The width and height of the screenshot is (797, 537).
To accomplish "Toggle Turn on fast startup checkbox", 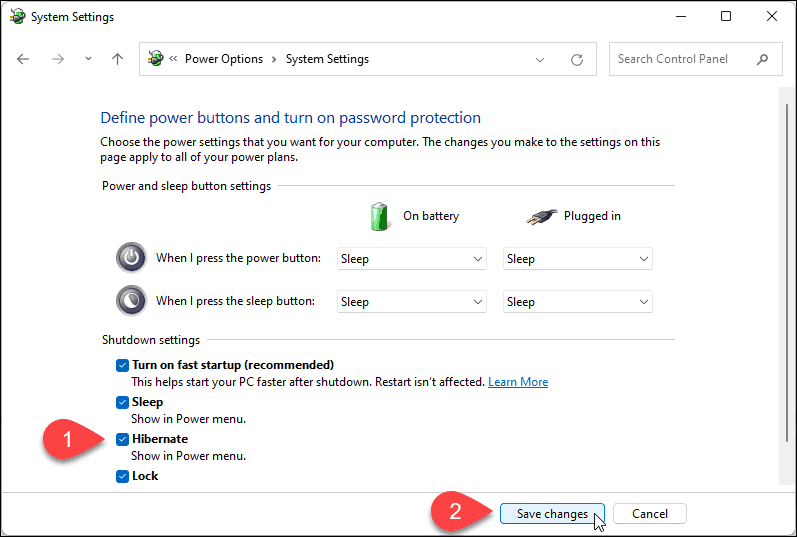I will [x=122, y=365].
